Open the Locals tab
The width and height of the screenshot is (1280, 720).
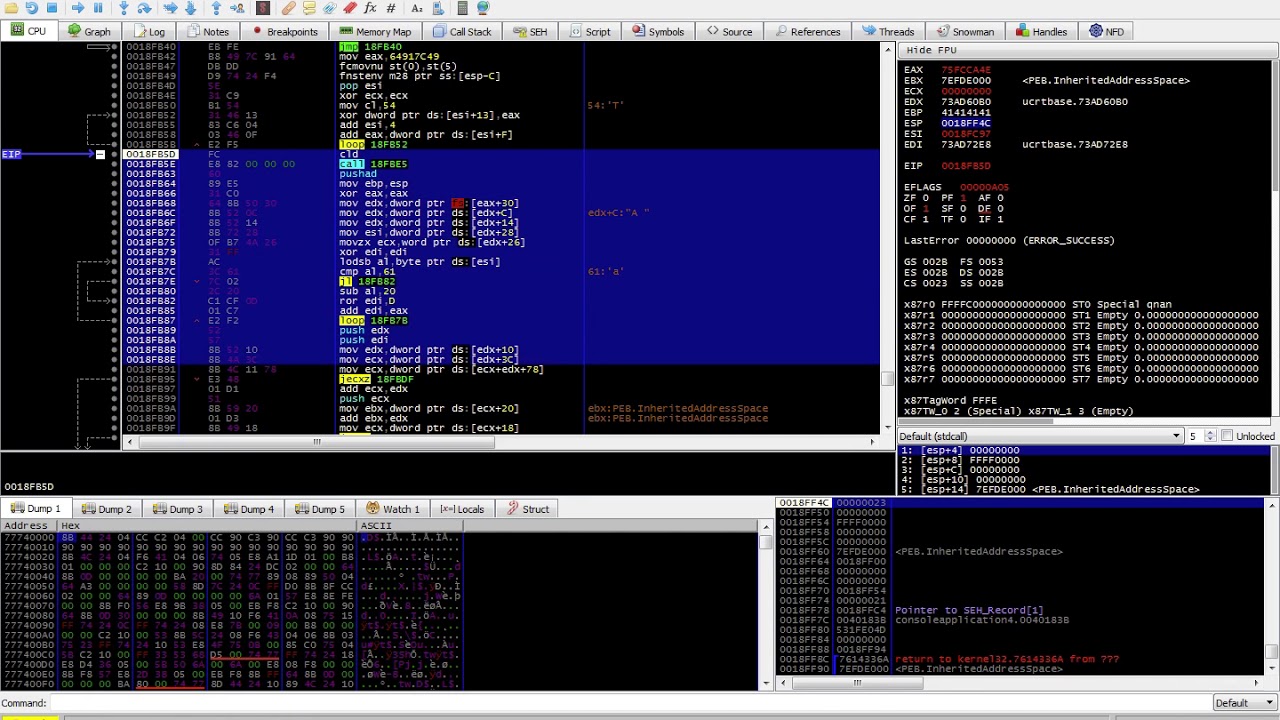[461, 509]
